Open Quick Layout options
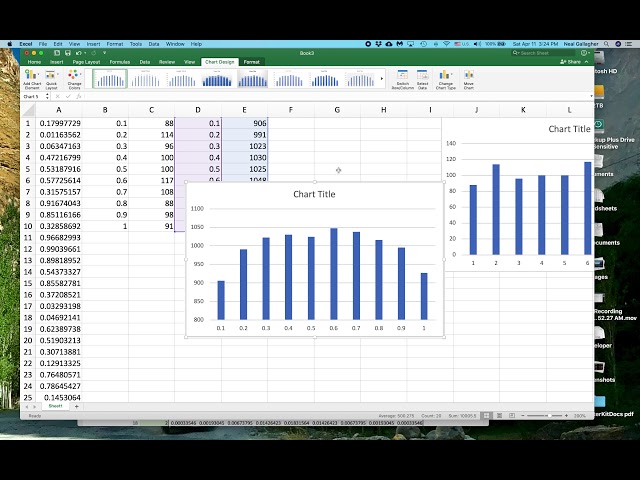The height and width of the screenshot is (480, 640). (x=51, y=79)
